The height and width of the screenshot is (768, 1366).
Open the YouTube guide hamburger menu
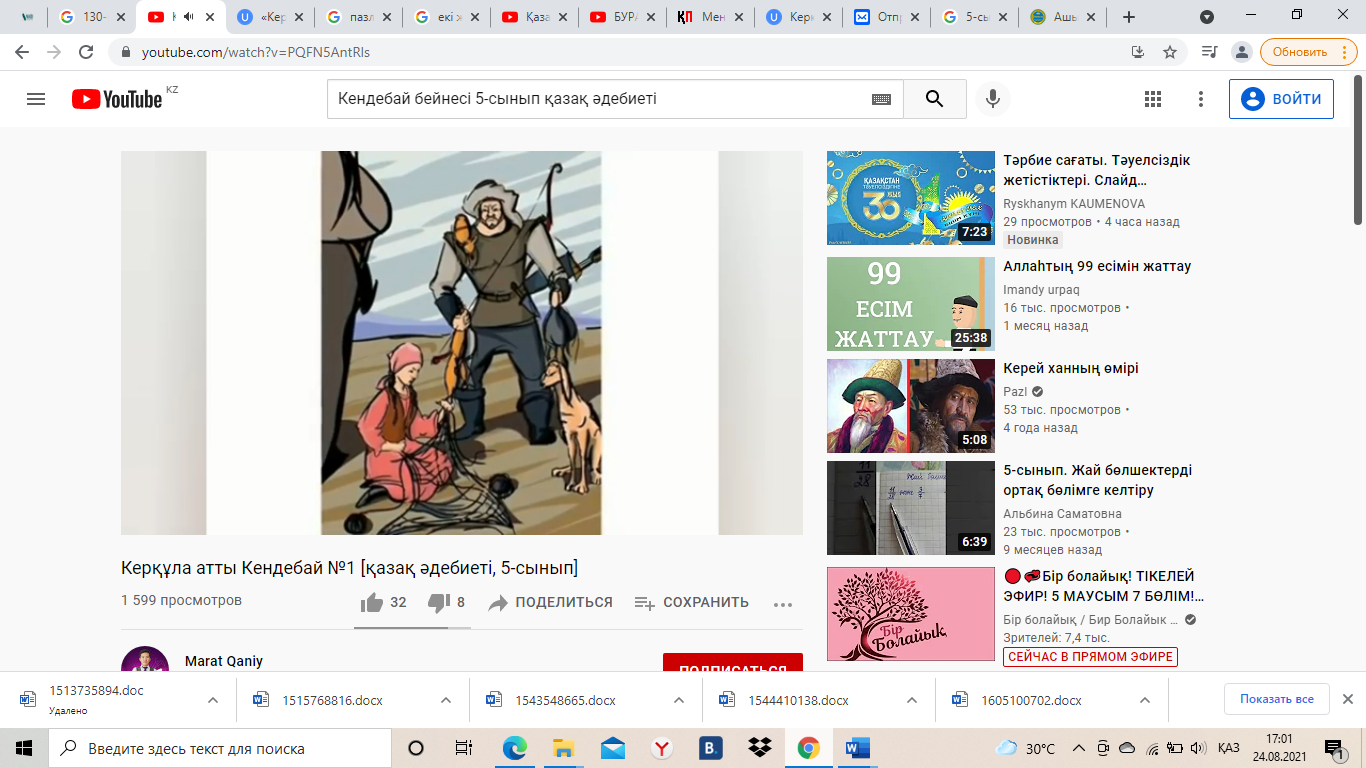pyautogui.click(x=36, y=99)
